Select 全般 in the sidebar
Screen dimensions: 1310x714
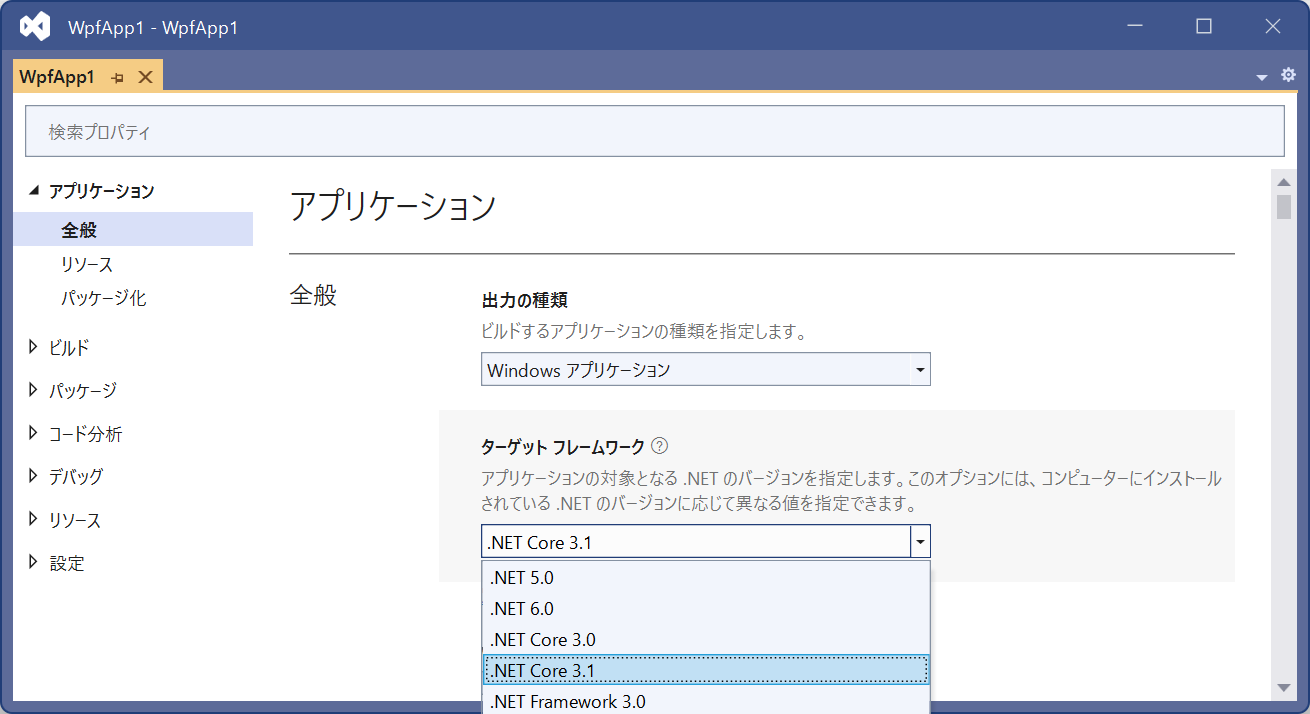(133, 229)
